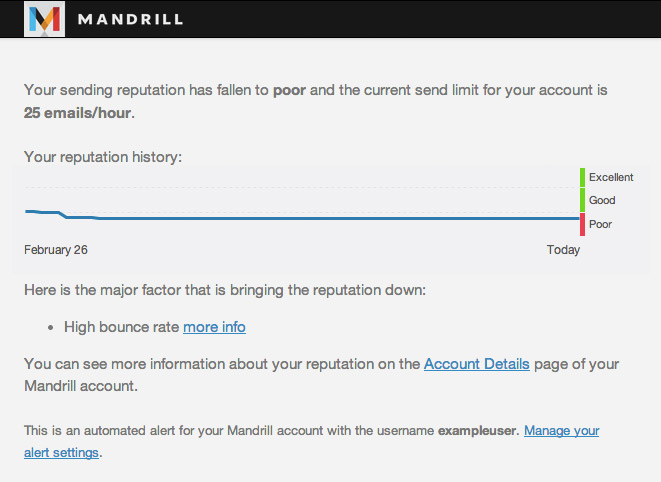Click the exampleuser username text
661x482 pixels.
[477, 431]
